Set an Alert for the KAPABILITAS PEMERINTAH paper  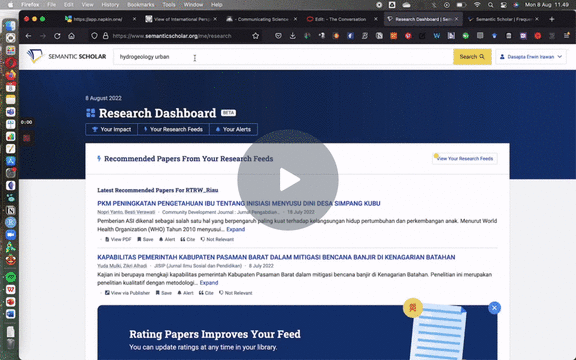[185, 293]
